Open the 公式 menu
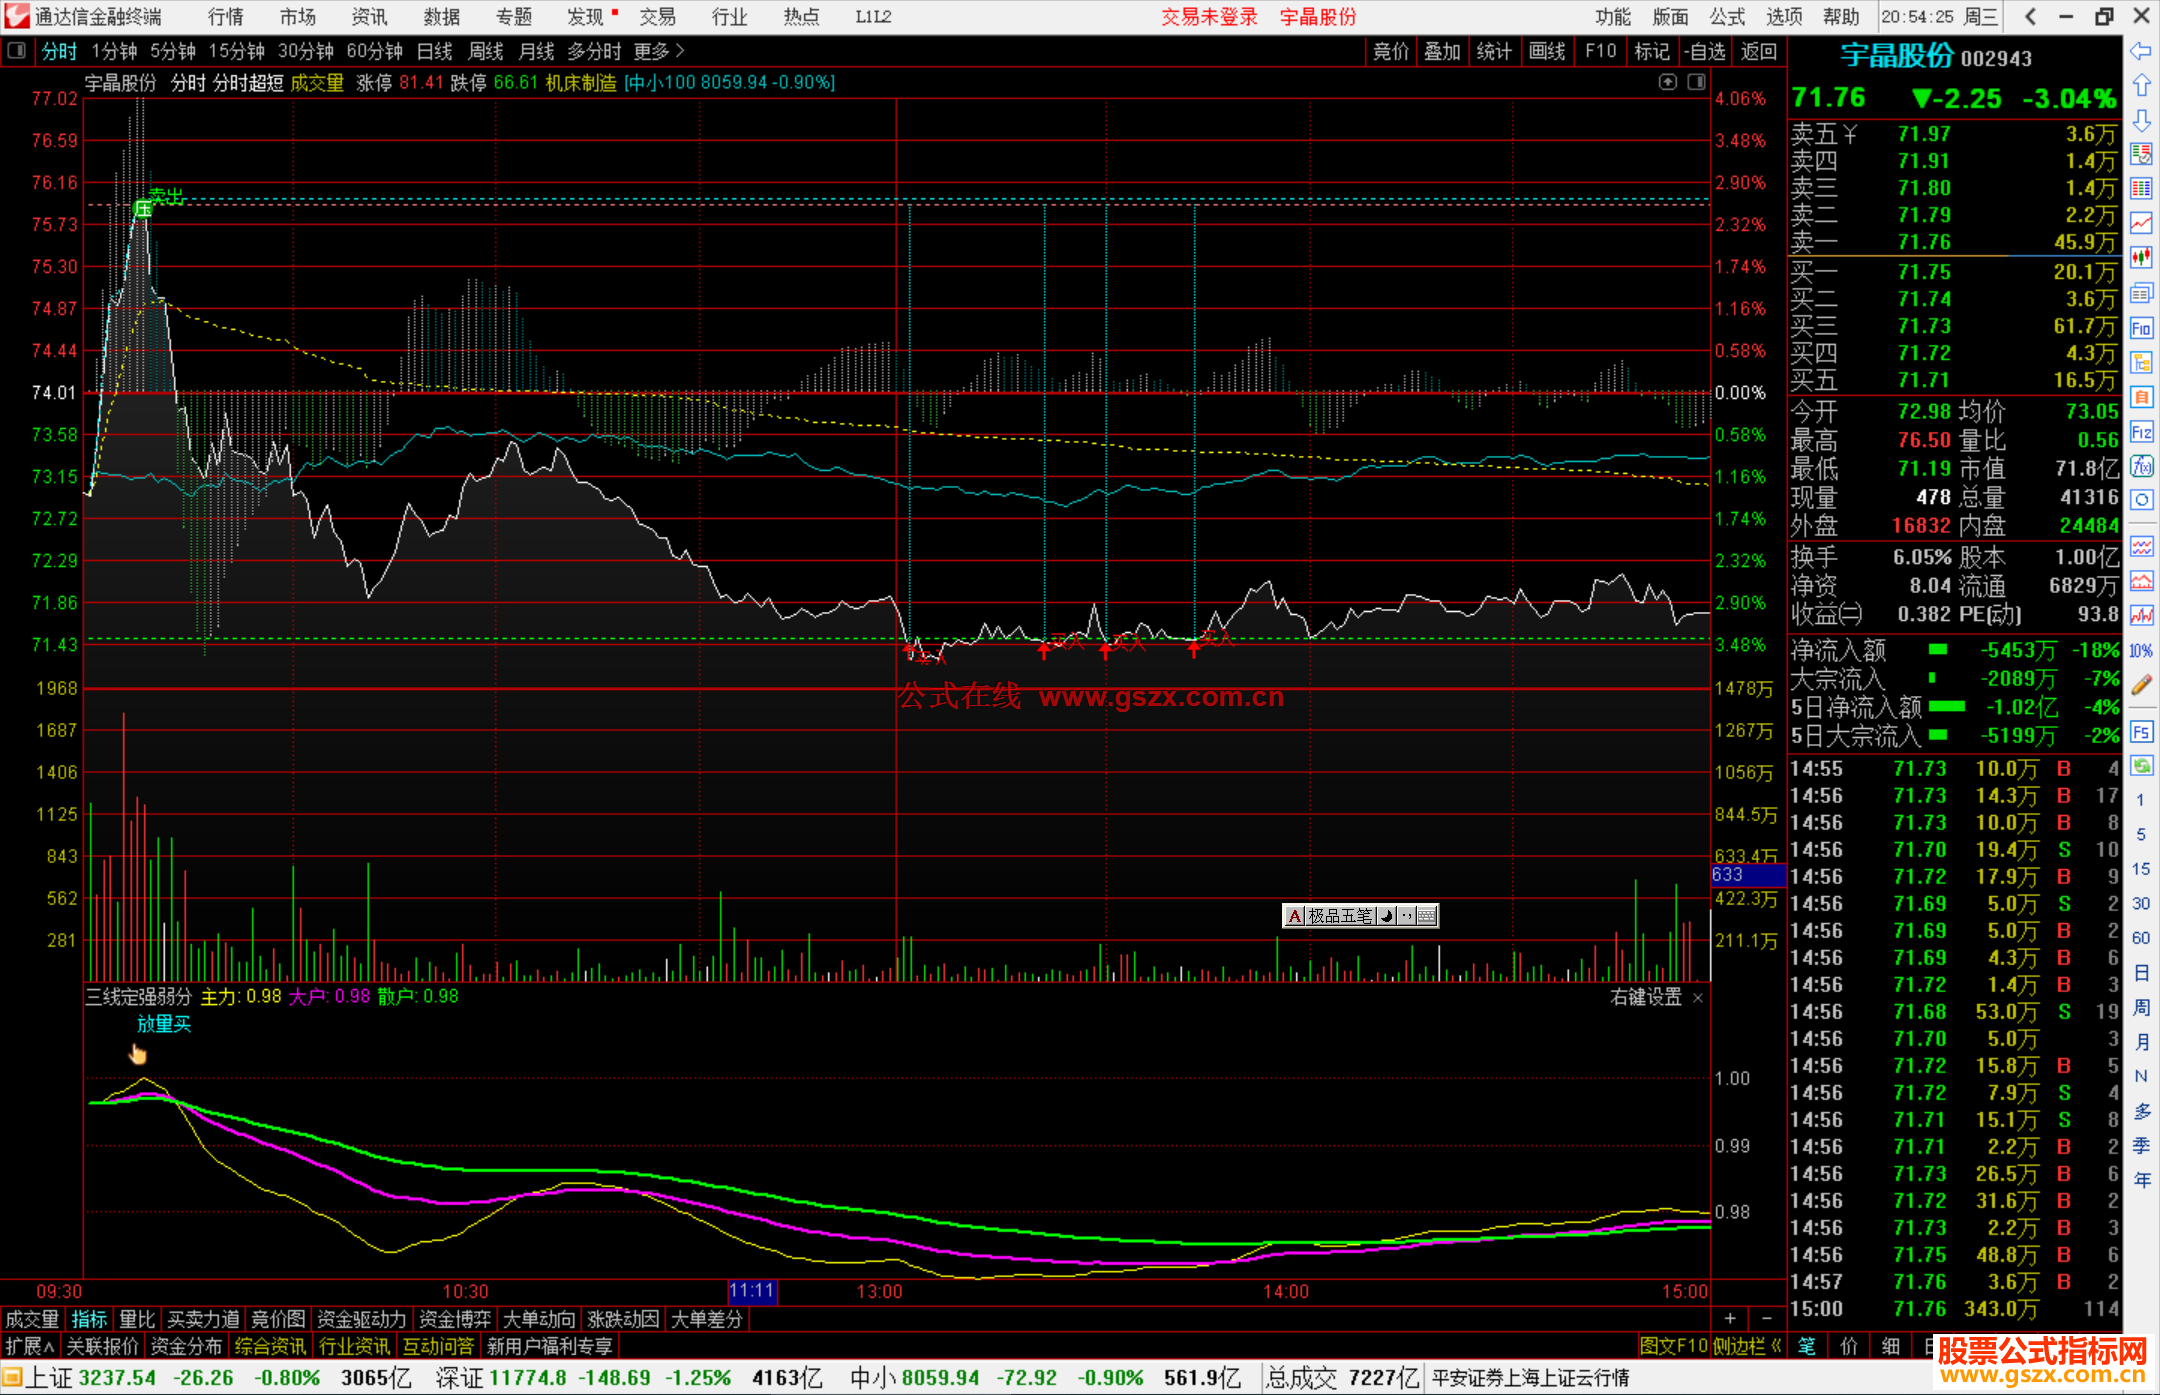The width and height of the screenshot is (2160, 1395). [x=1727, y=16]
